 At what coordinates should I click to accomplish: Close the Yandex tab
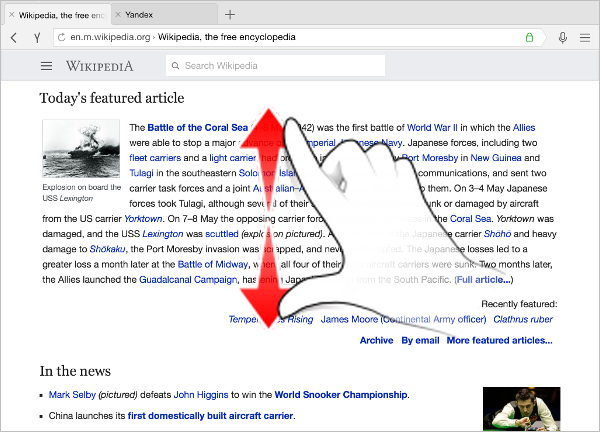click(x=118, y=15)
